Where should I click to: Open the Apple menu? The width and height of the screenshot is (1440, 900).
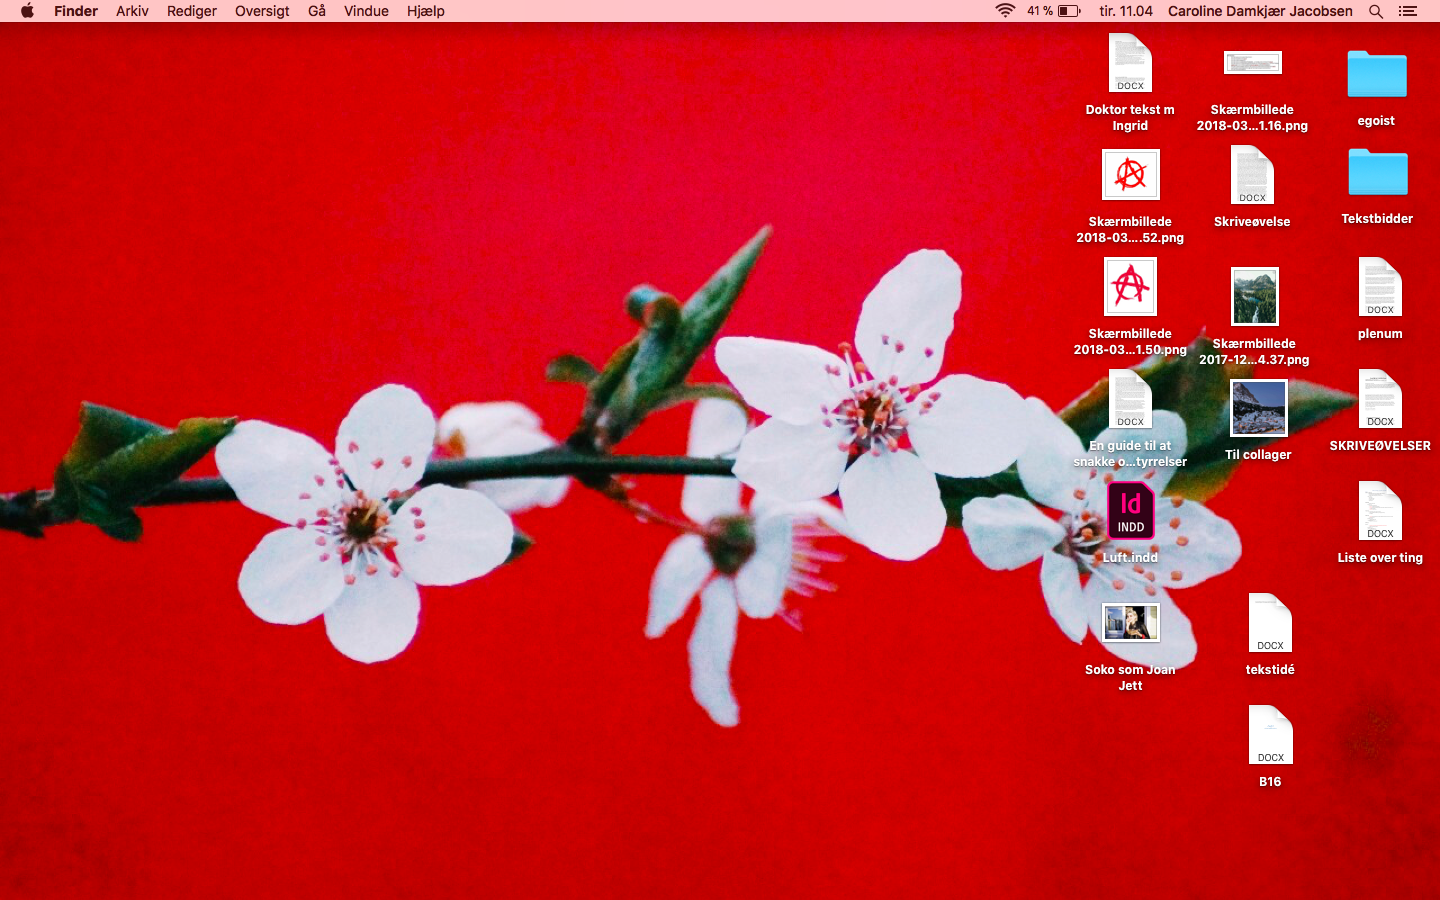point(27,11)
